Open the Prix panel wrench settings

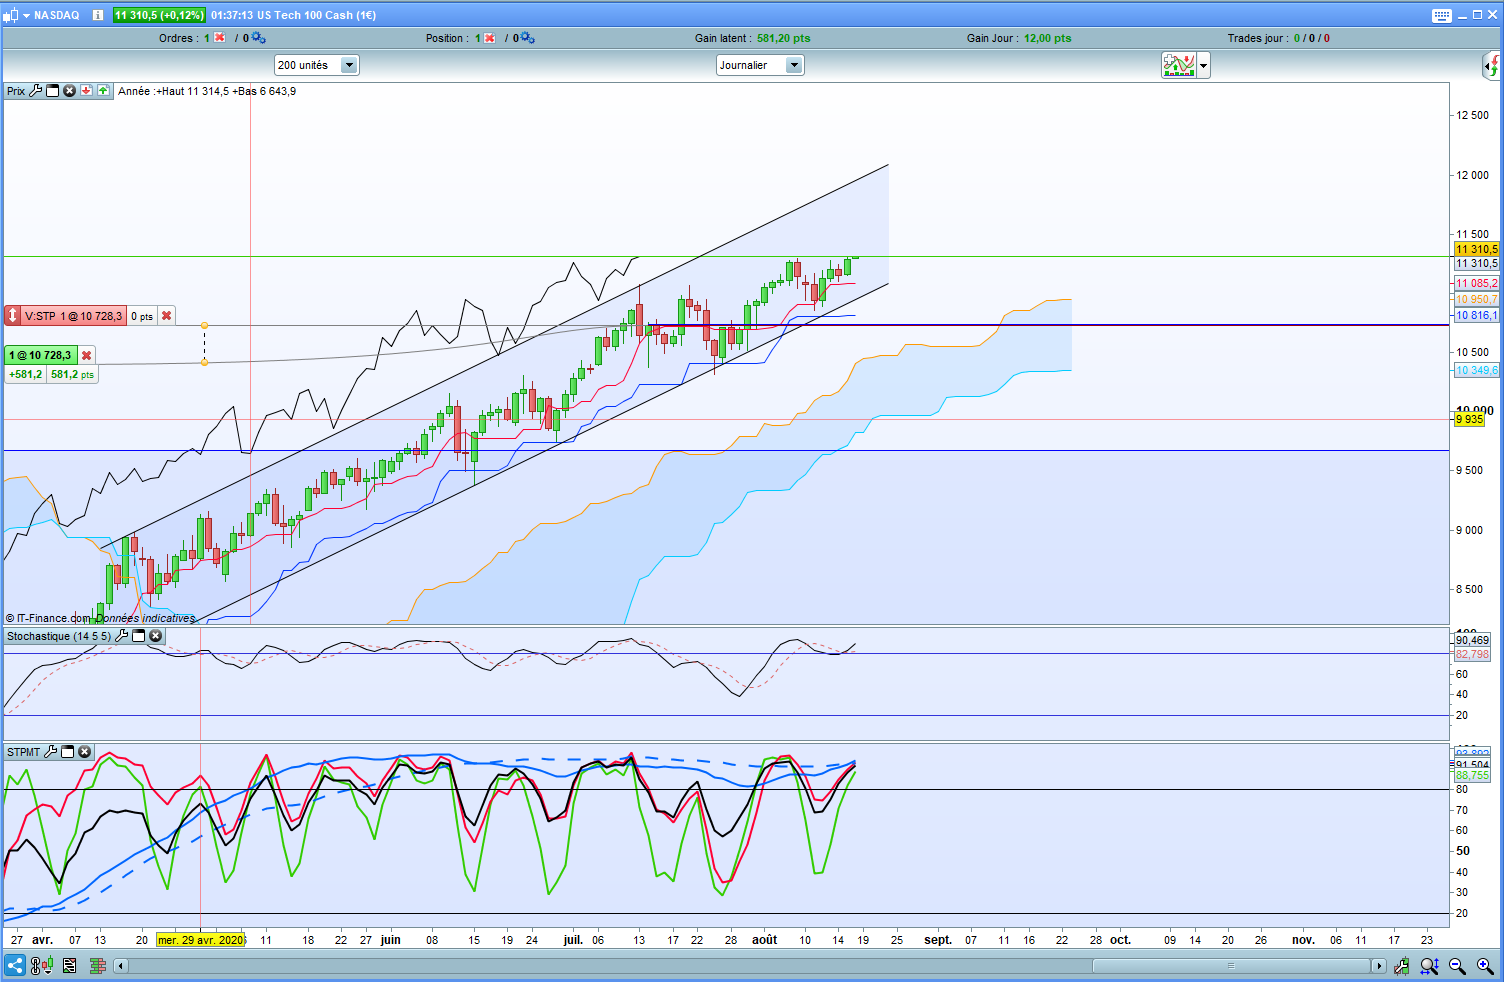pos(36,91)
